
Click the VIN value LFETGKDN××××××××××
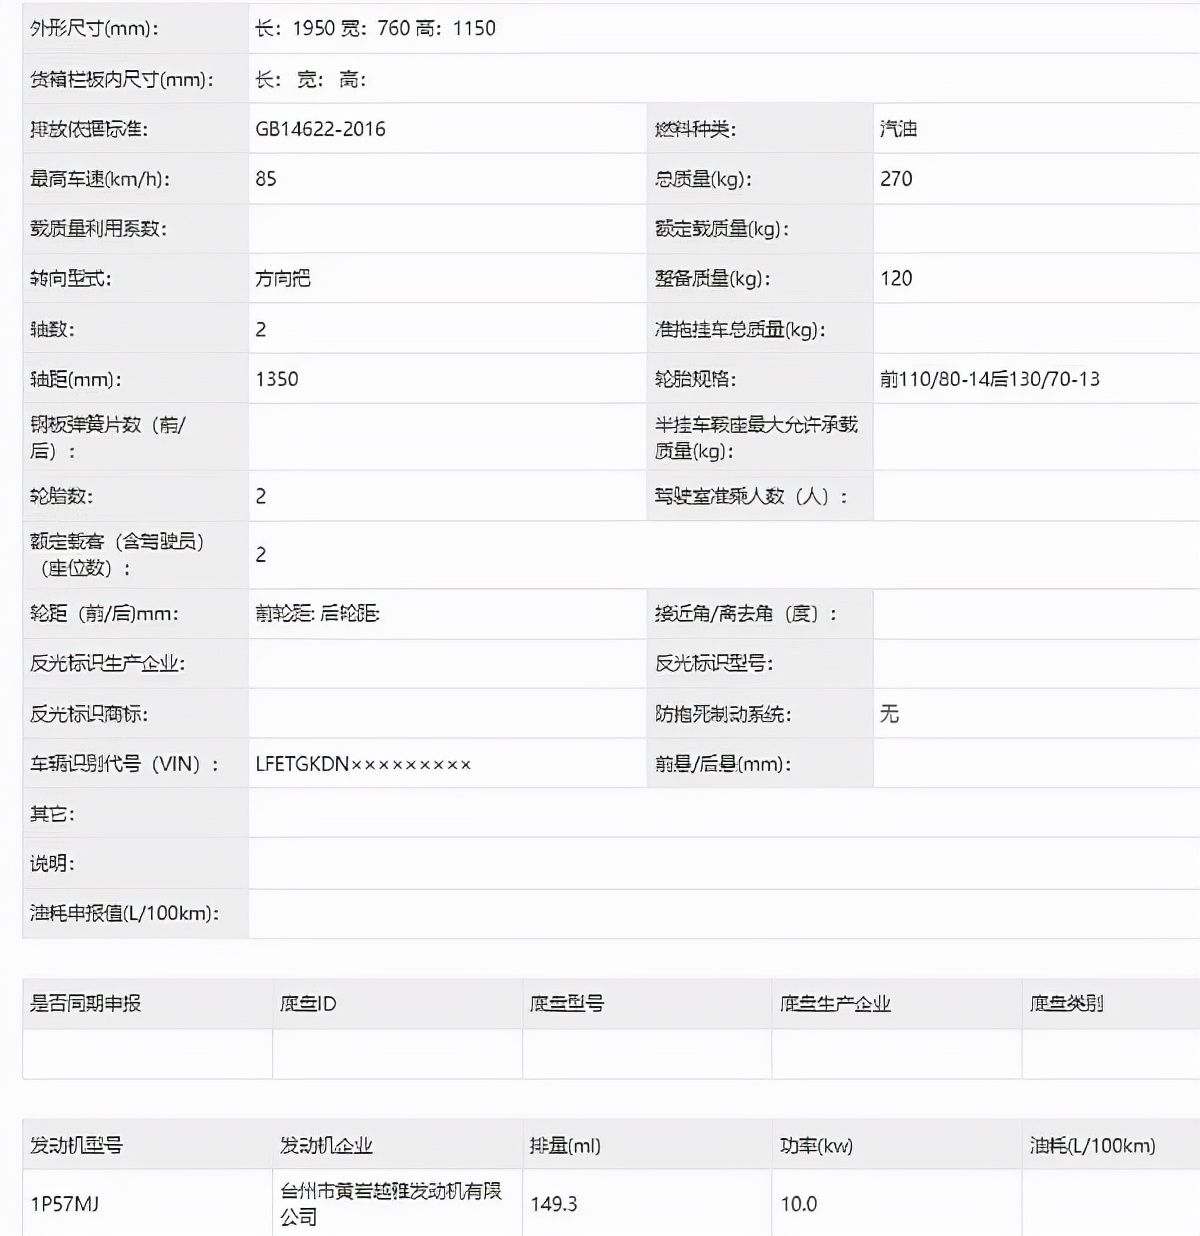tap(365, 764)
